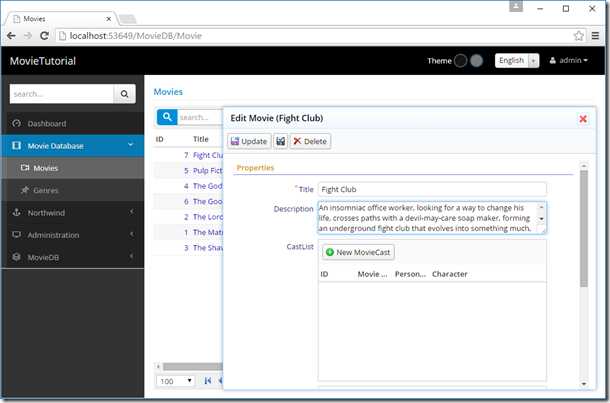
Task: Bookmark page with star icon
Action: pos(578,36)
